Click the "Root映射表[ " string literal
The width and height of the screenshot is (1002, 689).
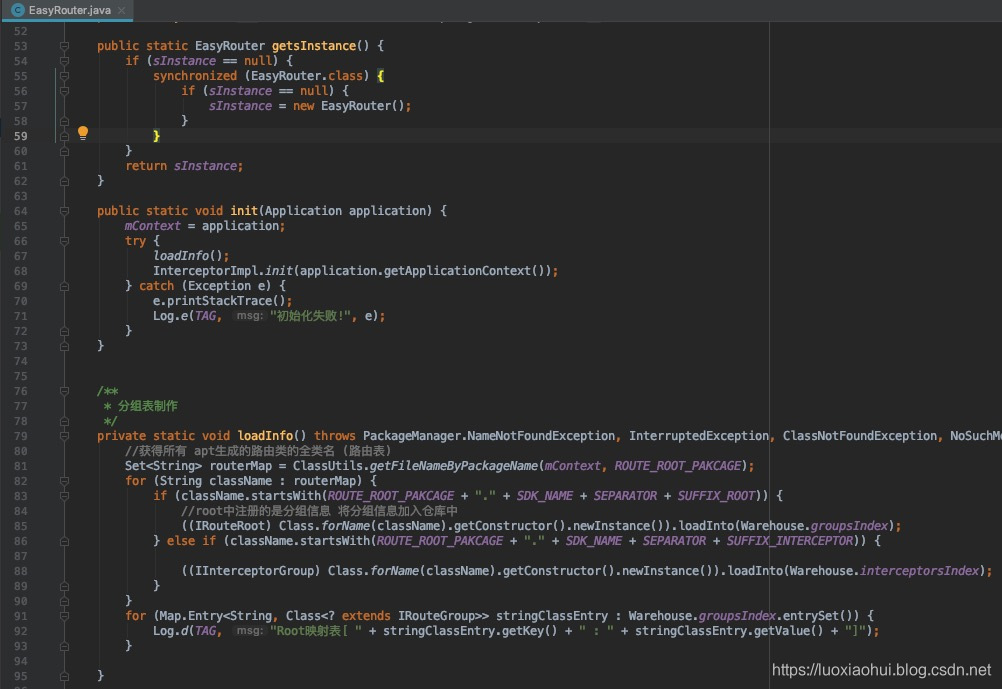point(316,631)
